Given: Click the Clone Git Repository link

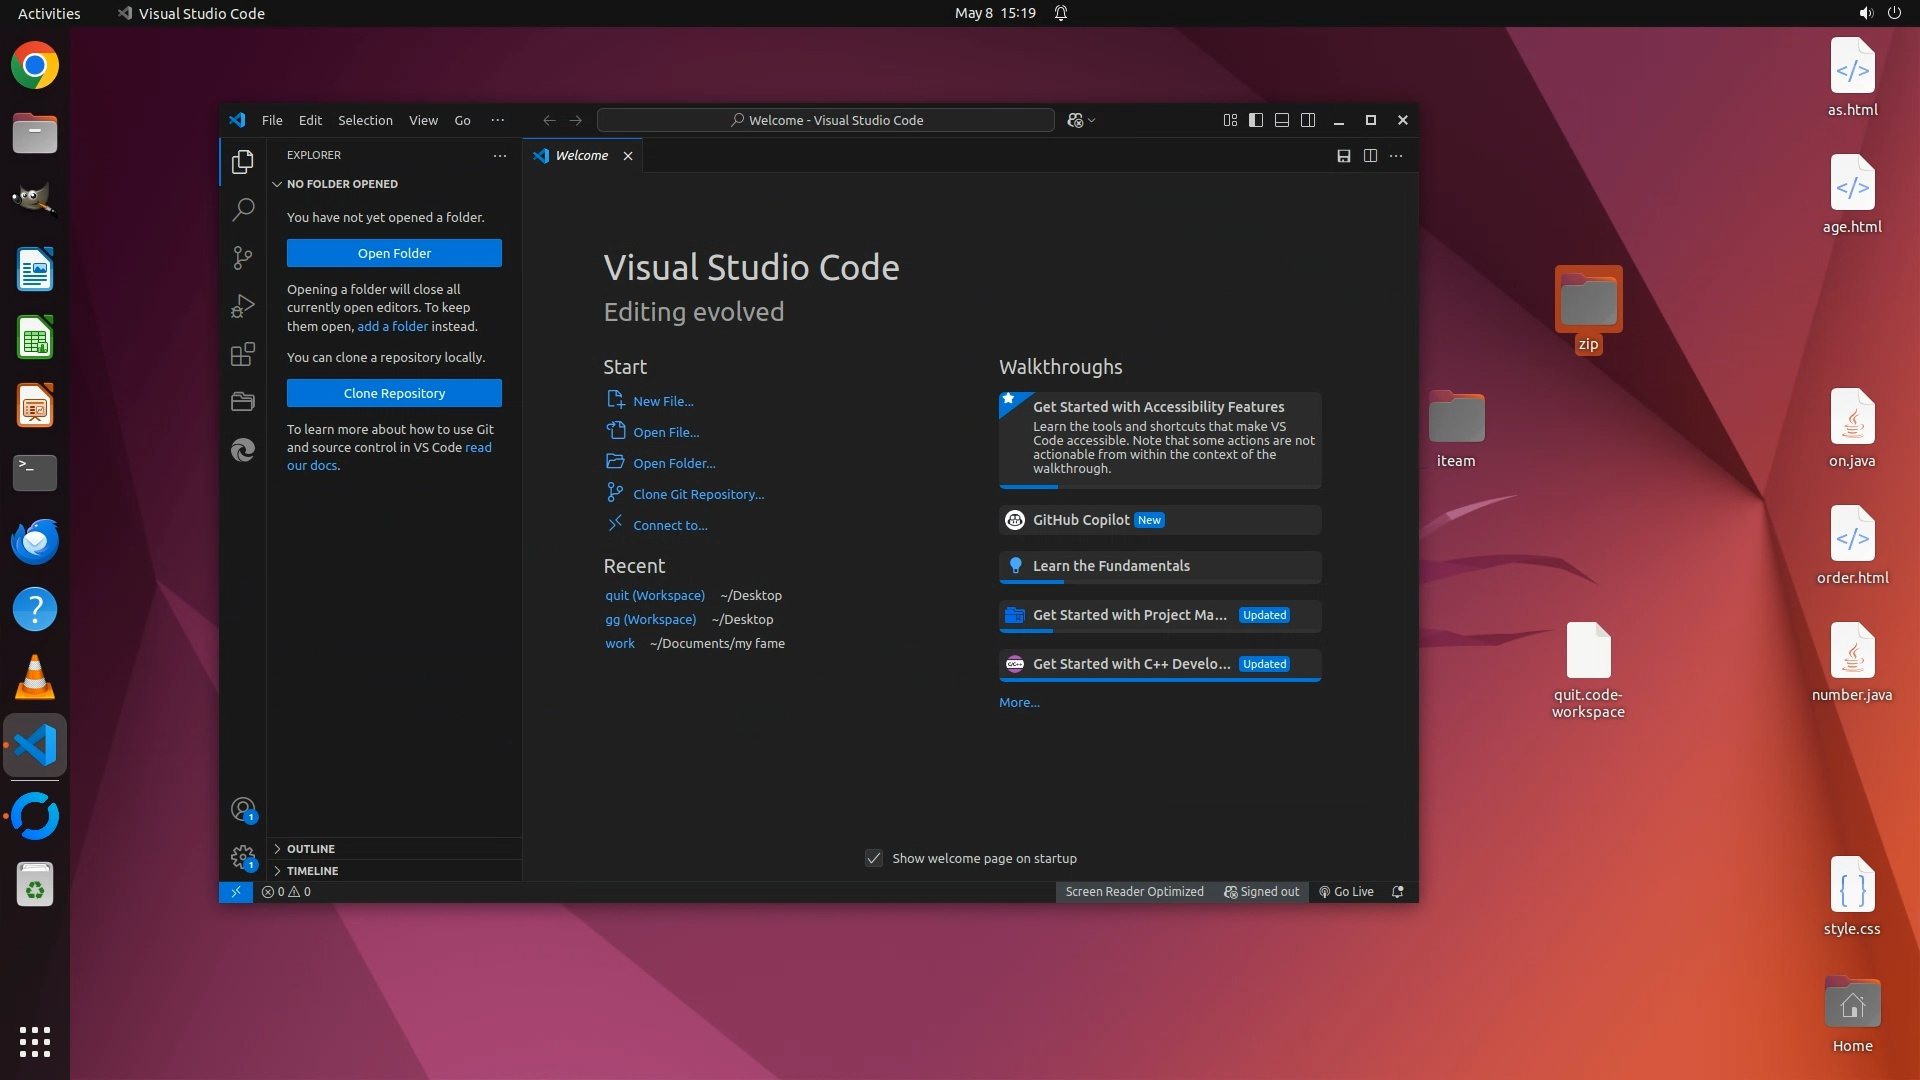Looking at the screenshot, I should pyautogui.click(x=698, y=495).
